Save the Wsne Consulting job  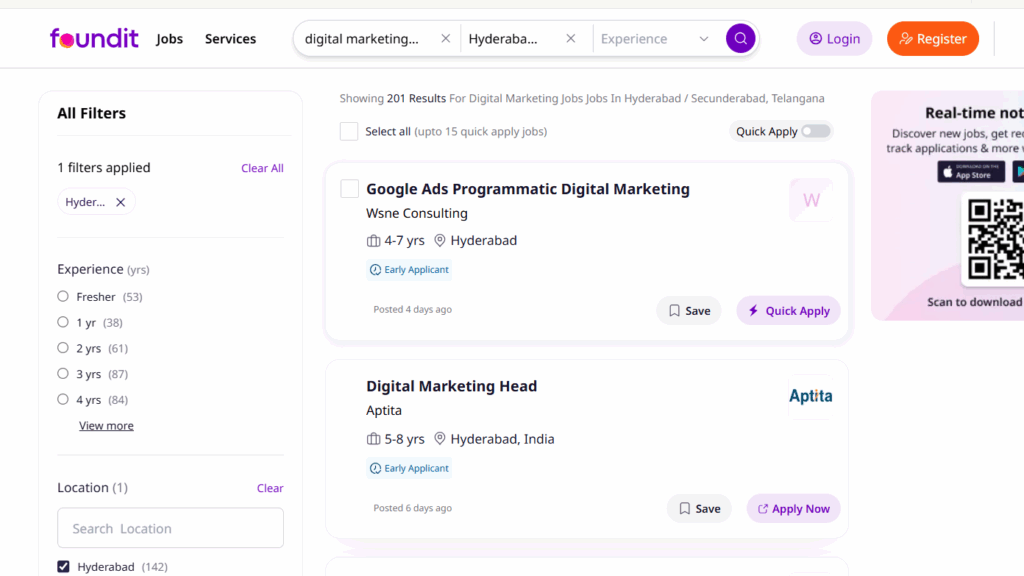pyautogui.click(x=689, y=311)
